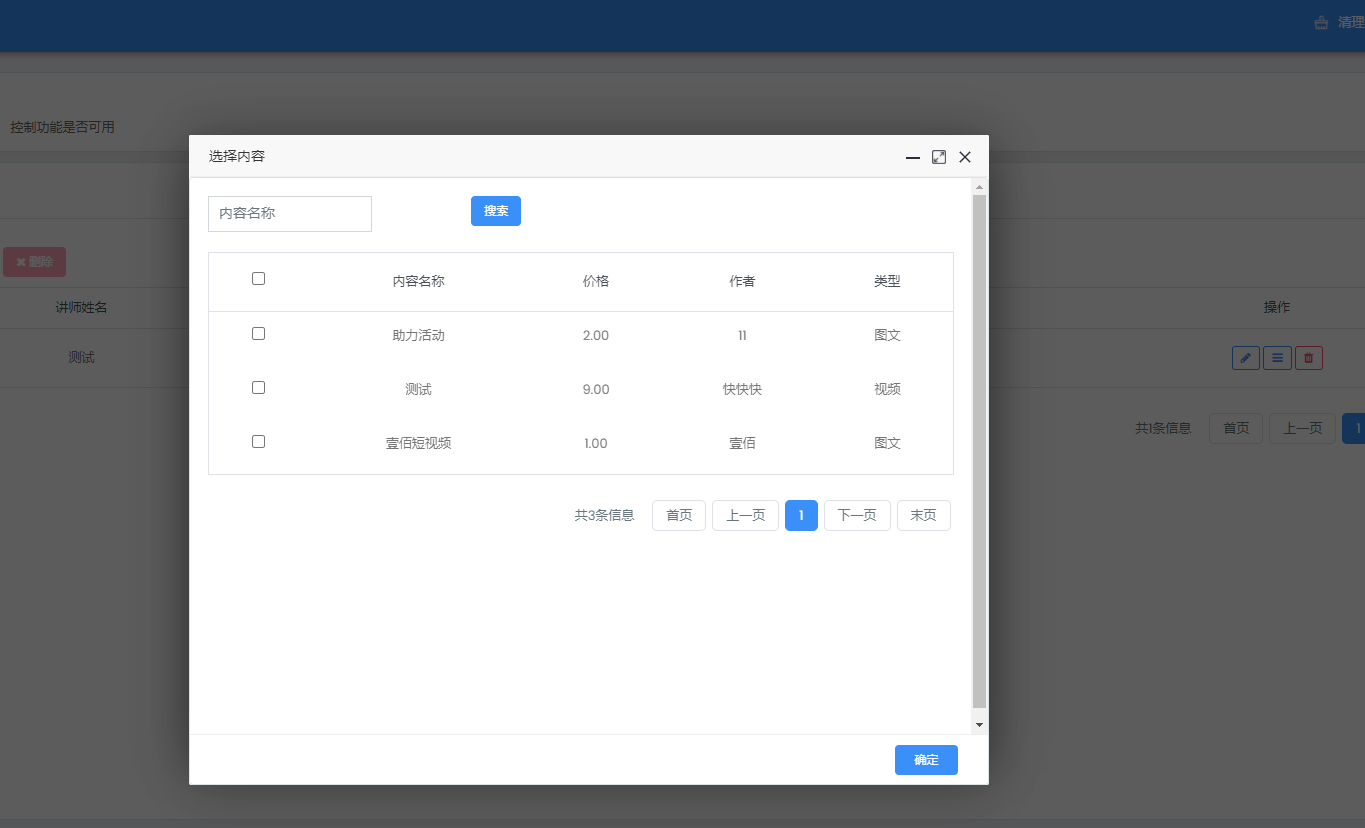Screen dimensions: 1365x828
Task: Check the 助力活动 row checkbox
Action: [x=258, y=334]
